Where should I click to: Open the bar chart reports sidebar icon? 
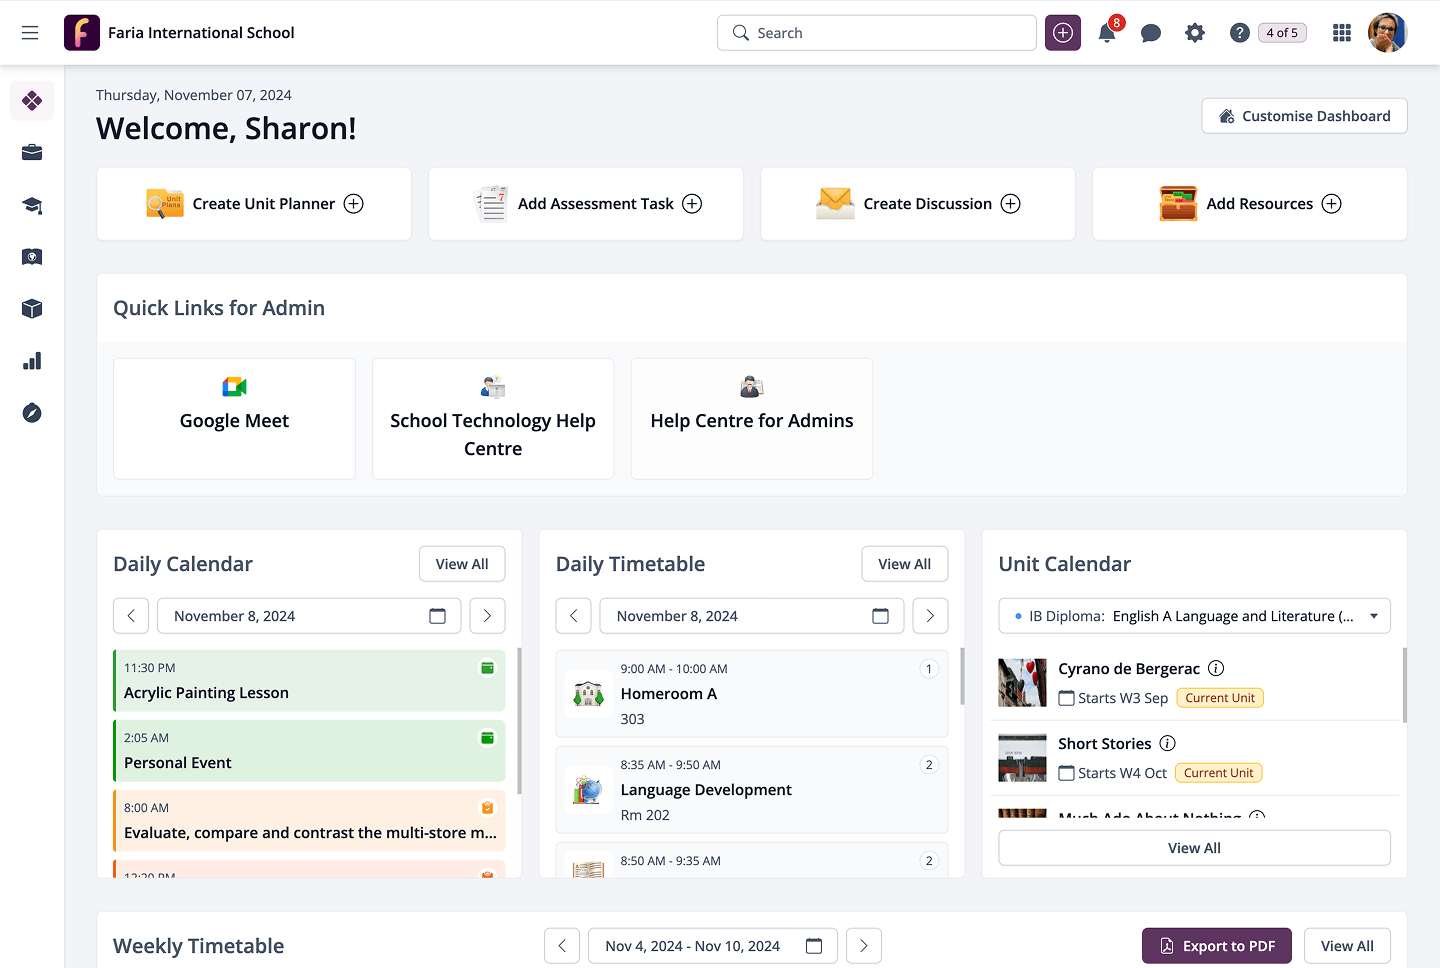(32, 361)
